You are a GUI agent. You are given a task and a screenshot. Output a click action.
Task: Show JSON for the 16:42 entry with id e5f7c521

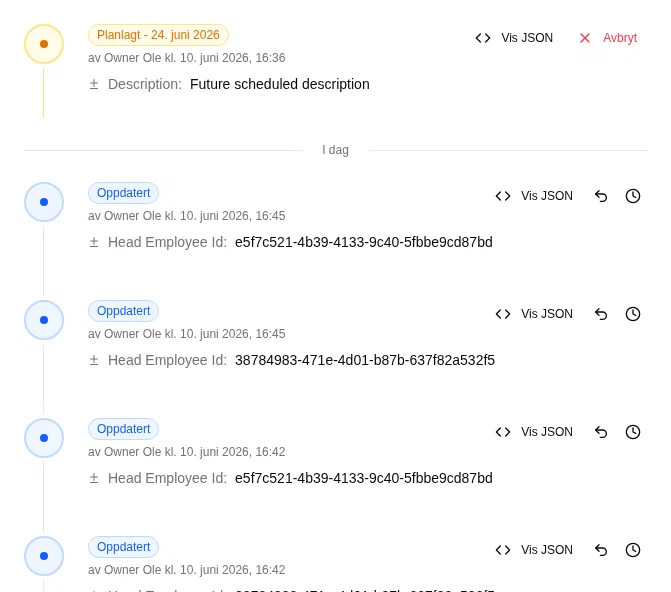(534, 431)
